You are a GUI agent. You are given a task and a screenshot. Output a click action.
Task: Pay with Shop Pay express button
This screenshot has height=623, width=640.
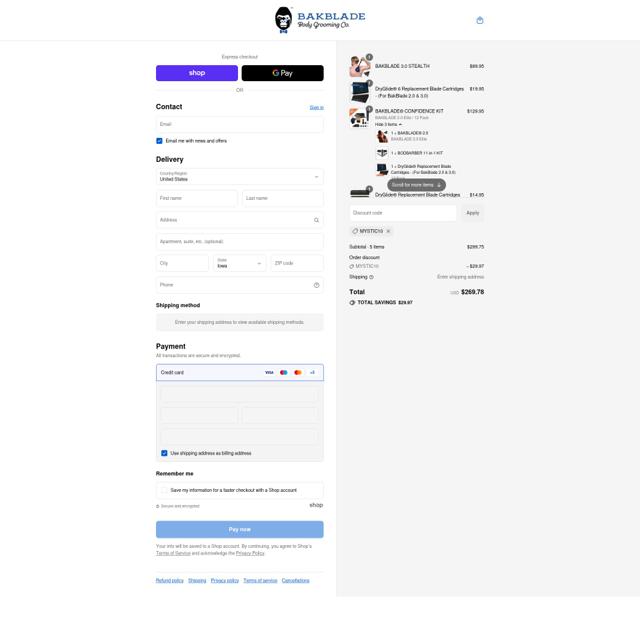coord(197,73)
